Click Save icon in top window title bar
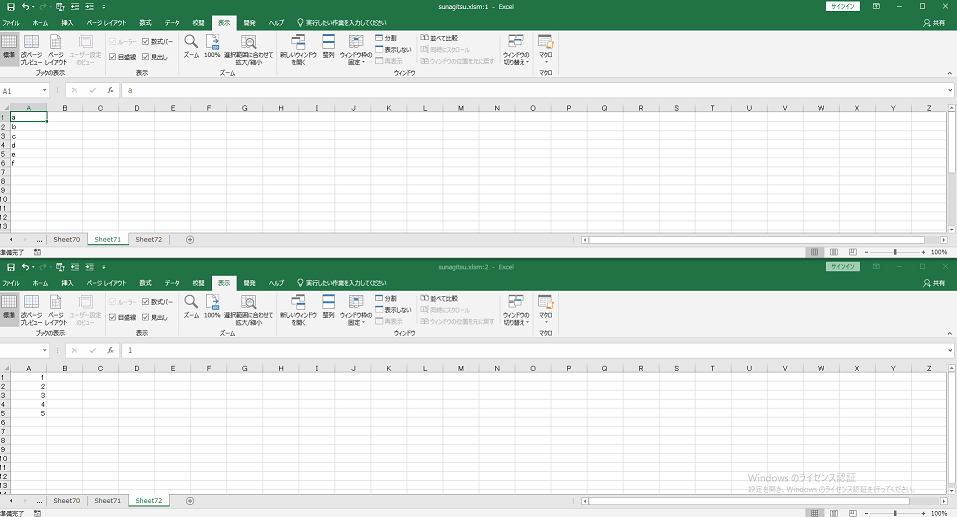This screenshot has width=957, height=517. tap(10, 7)
